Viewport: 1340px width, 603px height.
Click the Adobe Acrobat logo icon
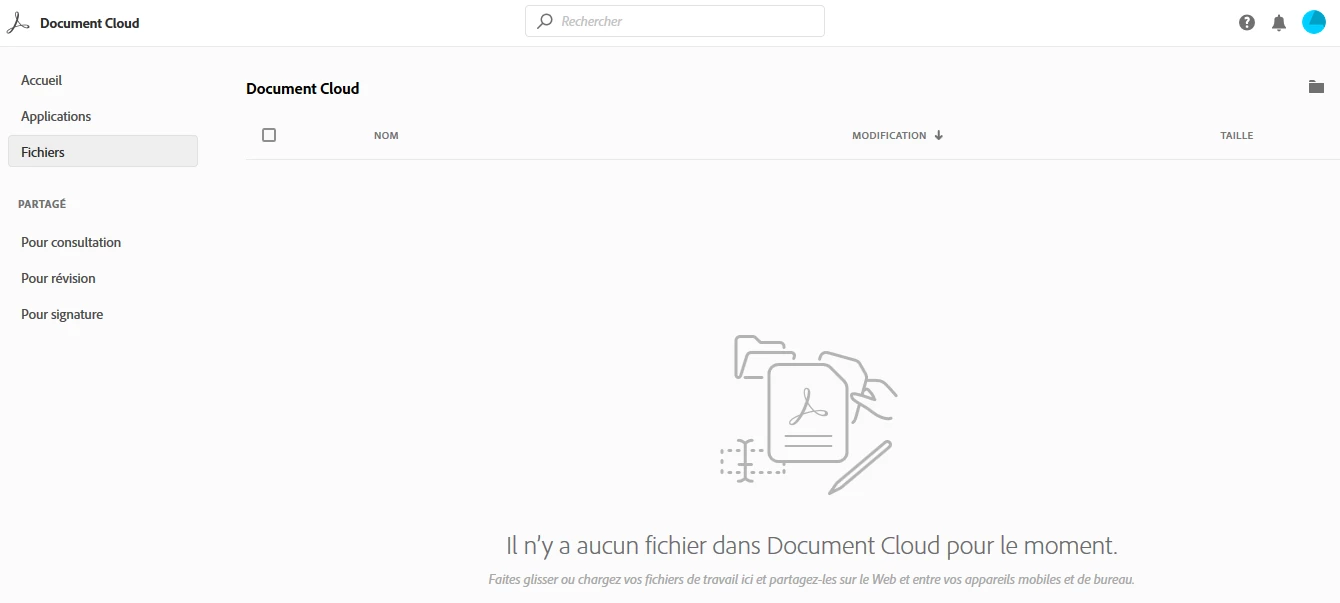(18, 23)
